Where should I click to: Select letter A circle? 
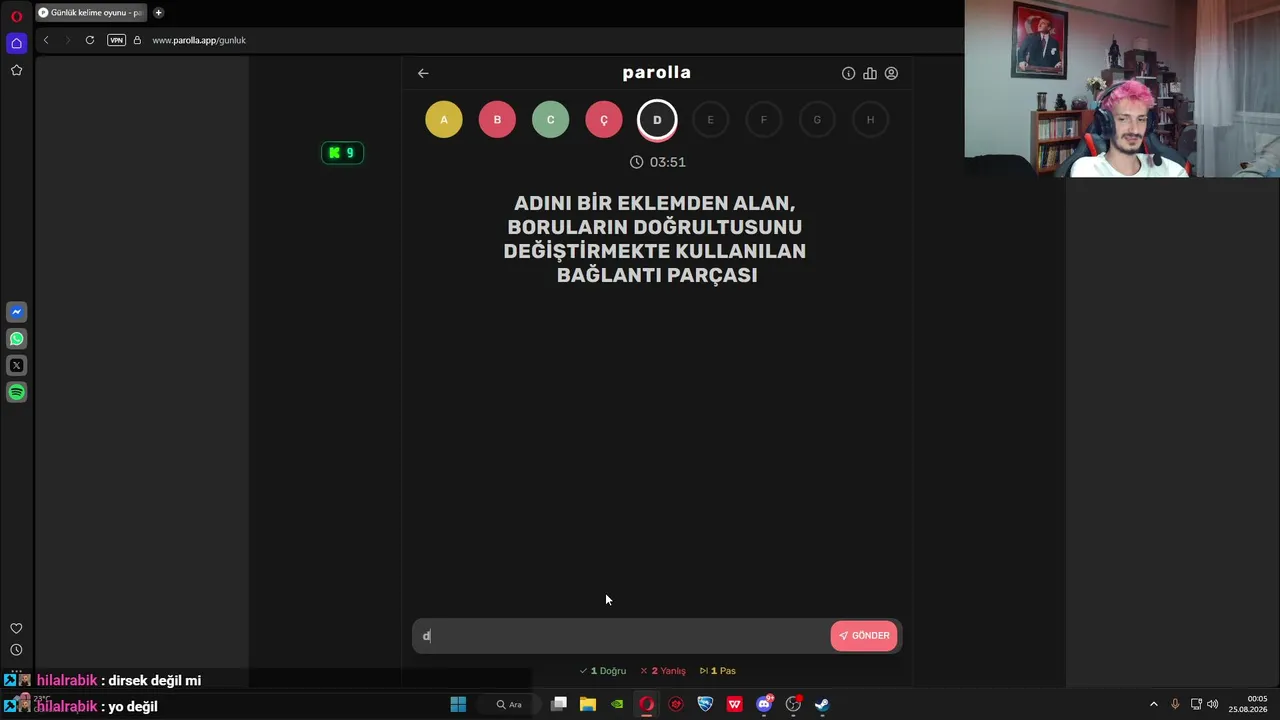[x=444, y=120]
